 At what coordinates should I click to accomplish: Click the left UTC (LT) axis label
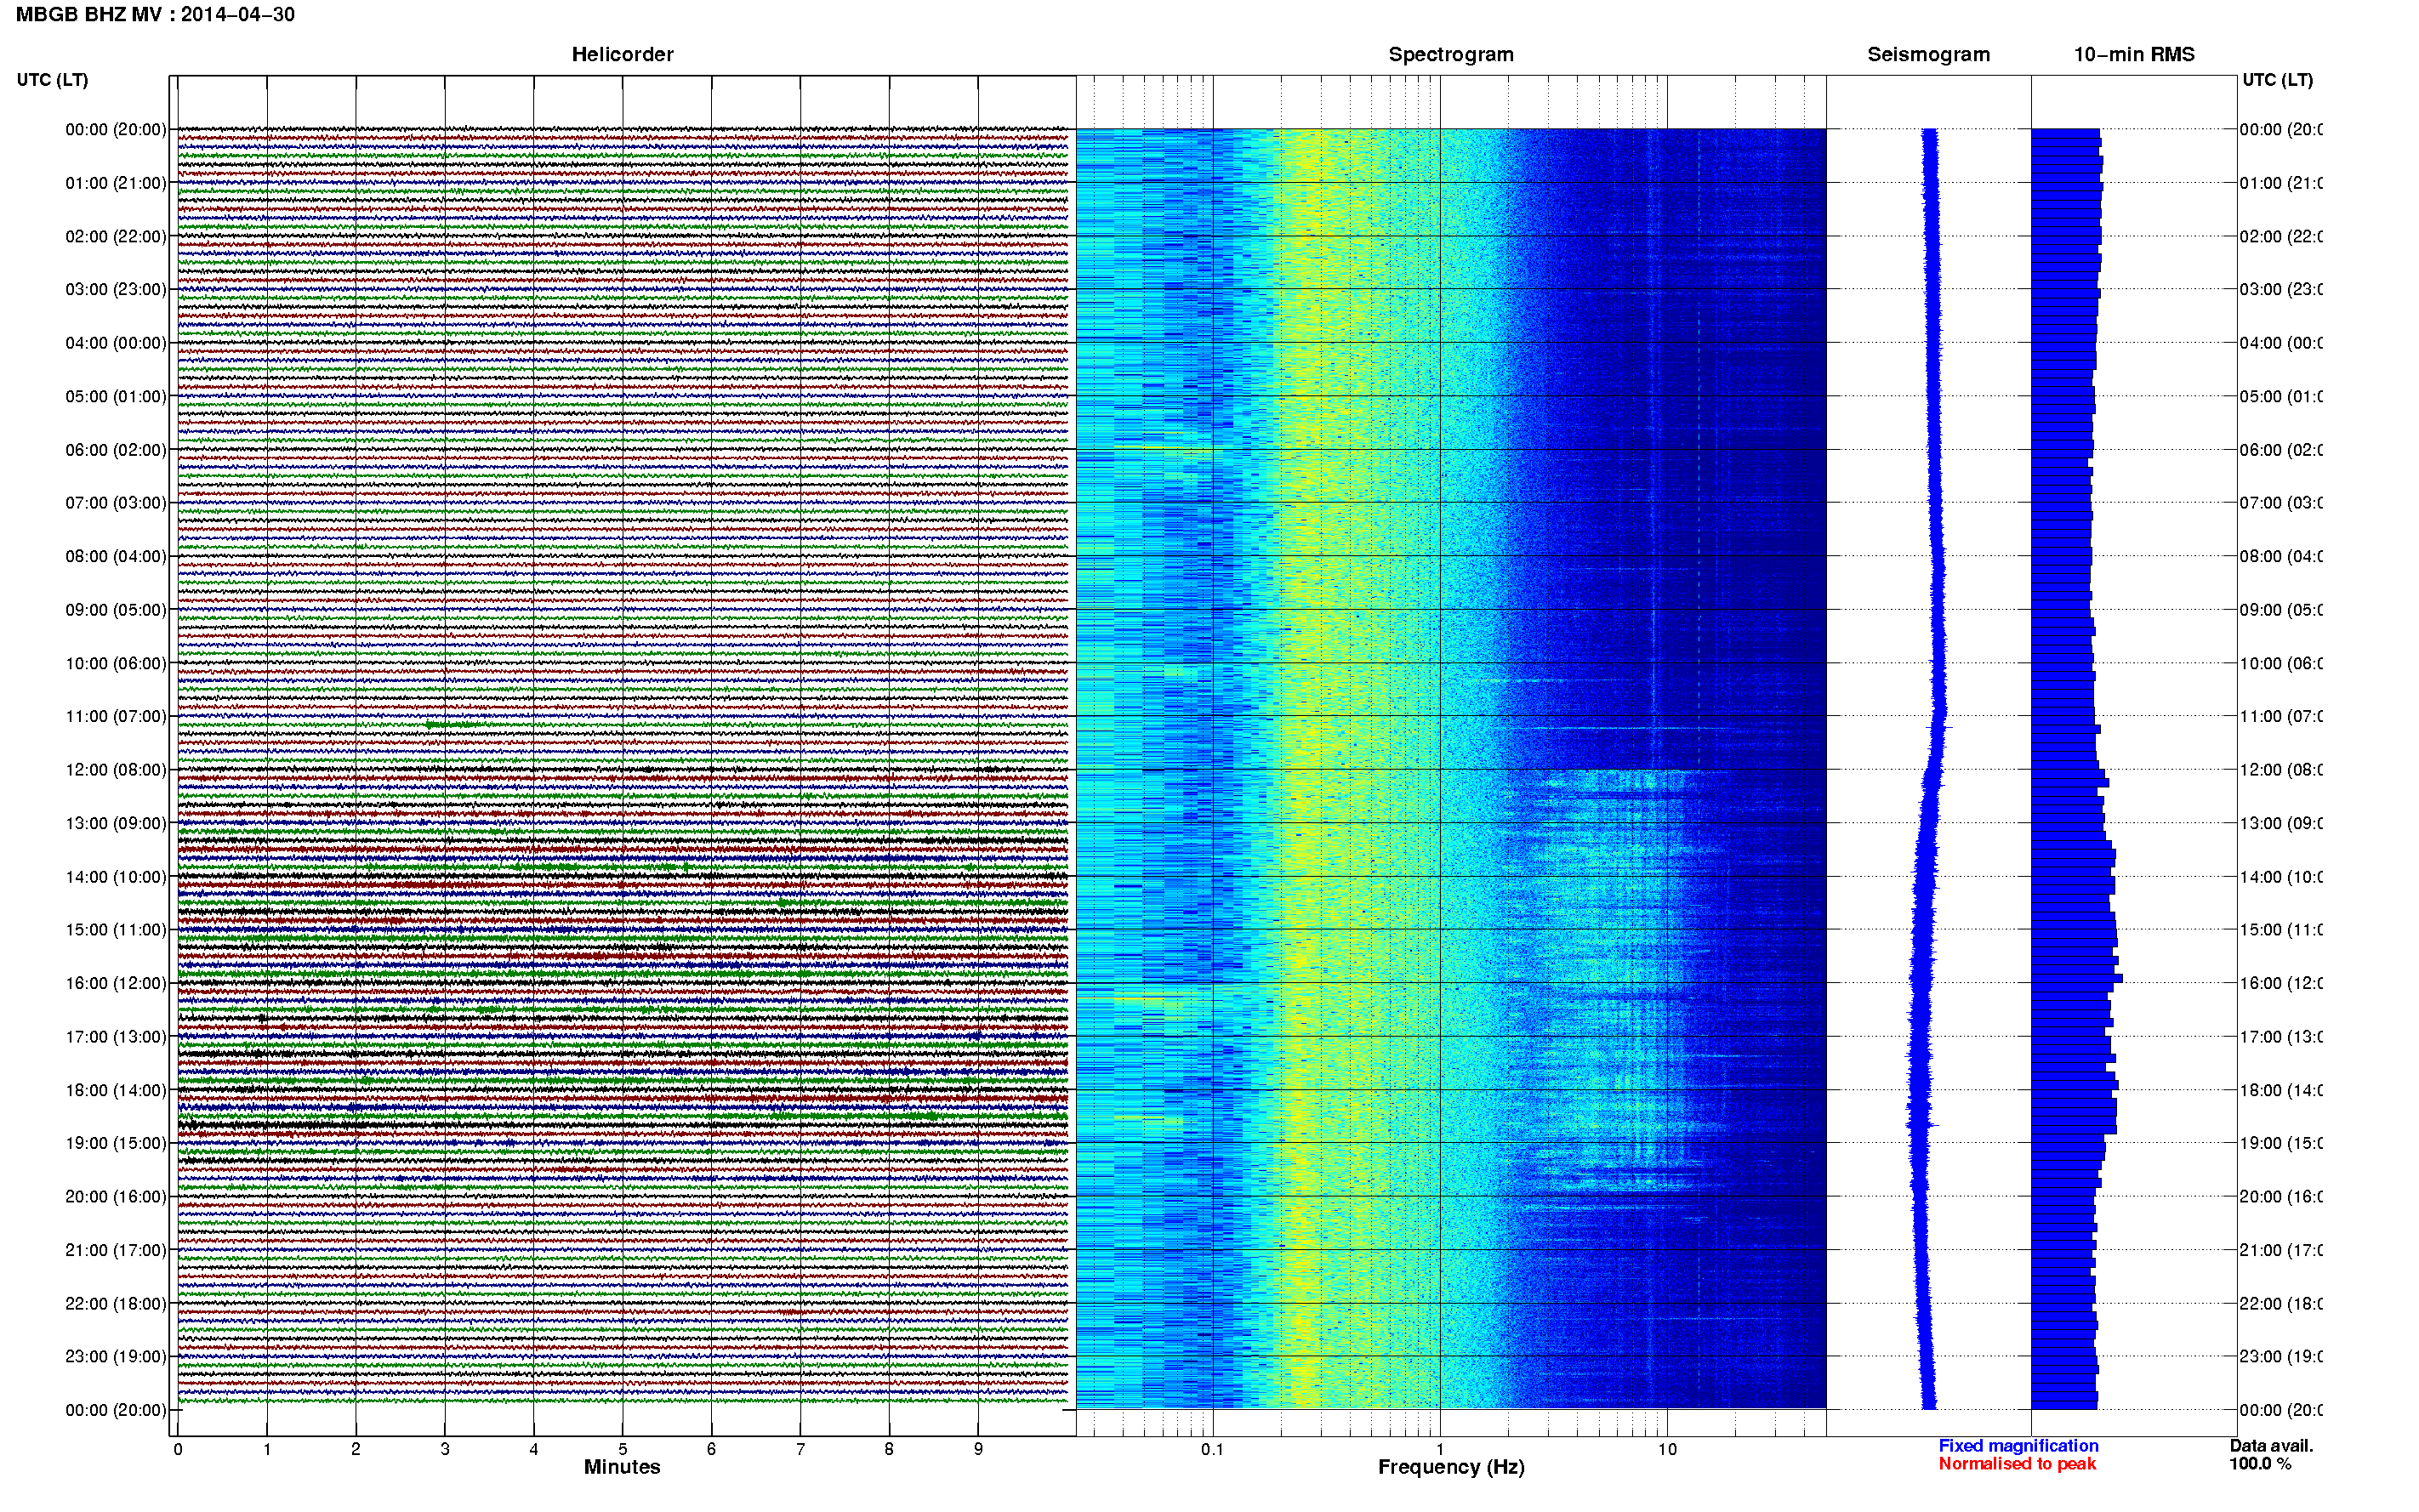[52, 79]
